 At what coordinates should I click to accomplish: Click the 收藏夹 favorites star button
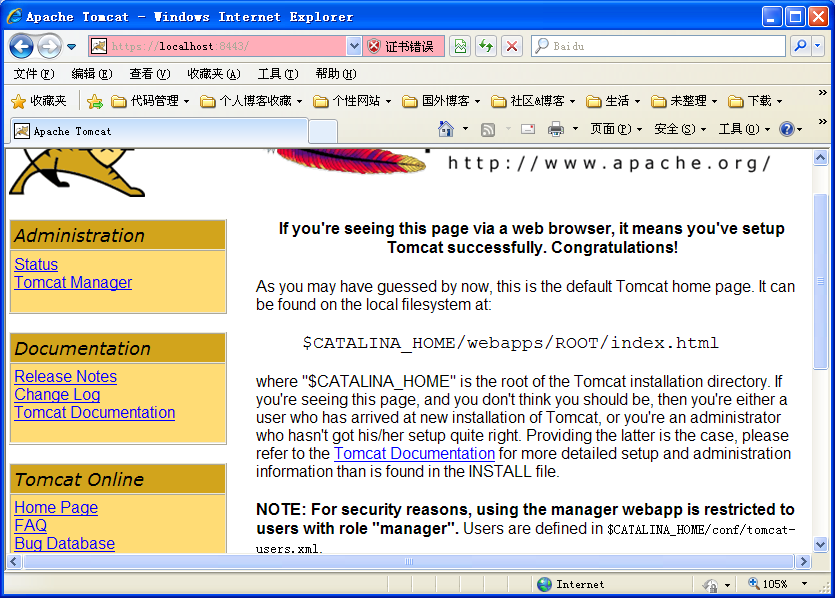(x=39, y=101)
